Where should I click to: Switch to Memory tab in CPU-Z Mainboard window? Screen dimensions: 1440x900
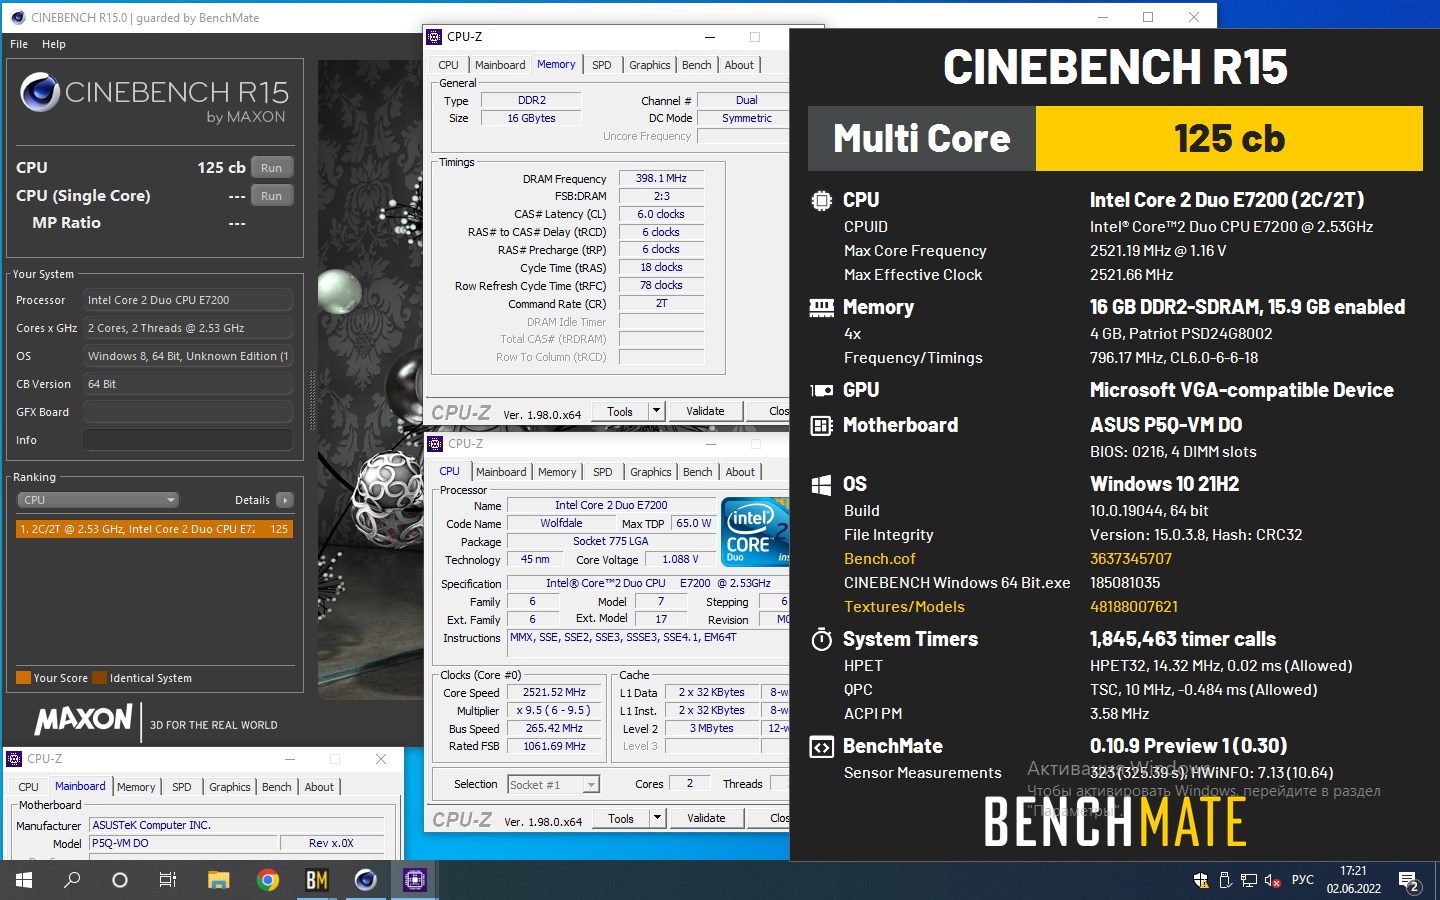pos(136,787)
